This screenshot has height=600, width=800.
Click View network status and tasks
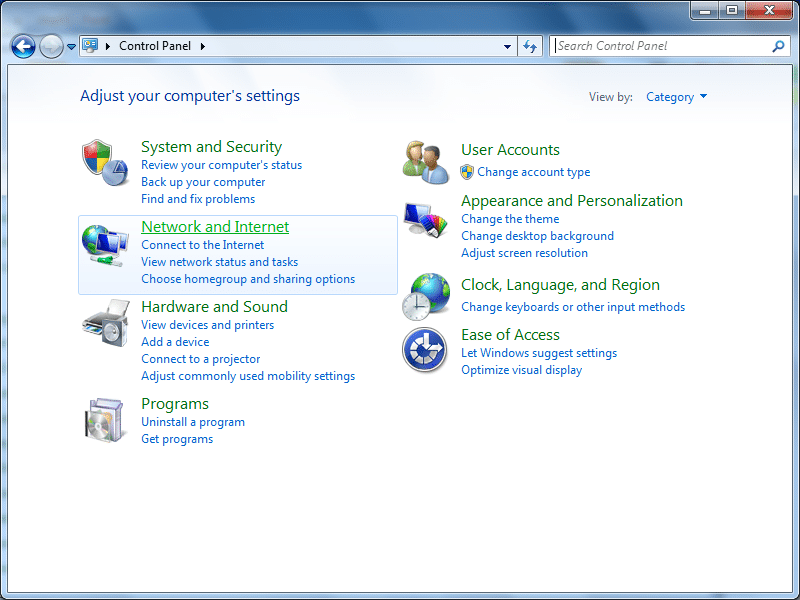[x=219, y=262]
